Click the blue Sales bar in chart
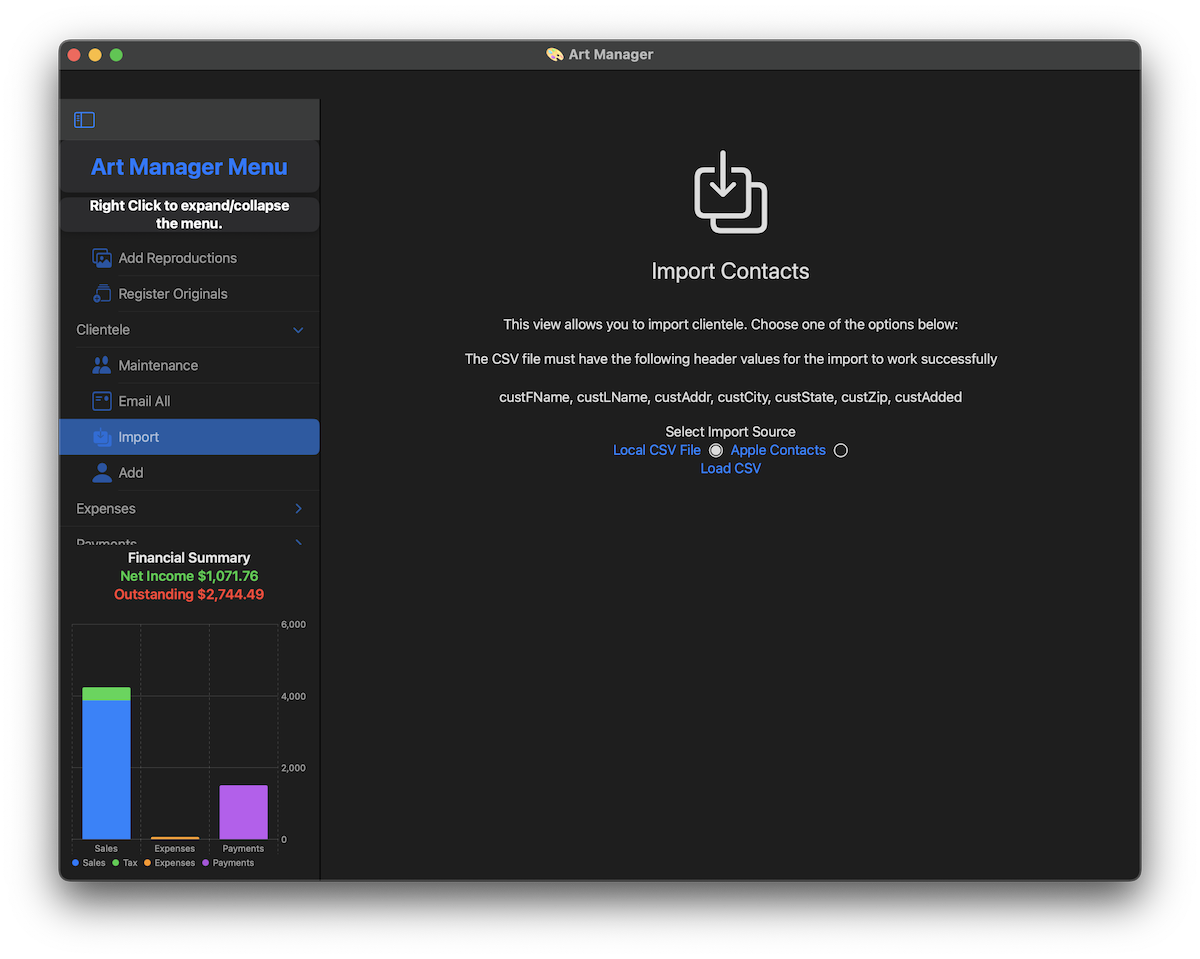 (106, 770)
